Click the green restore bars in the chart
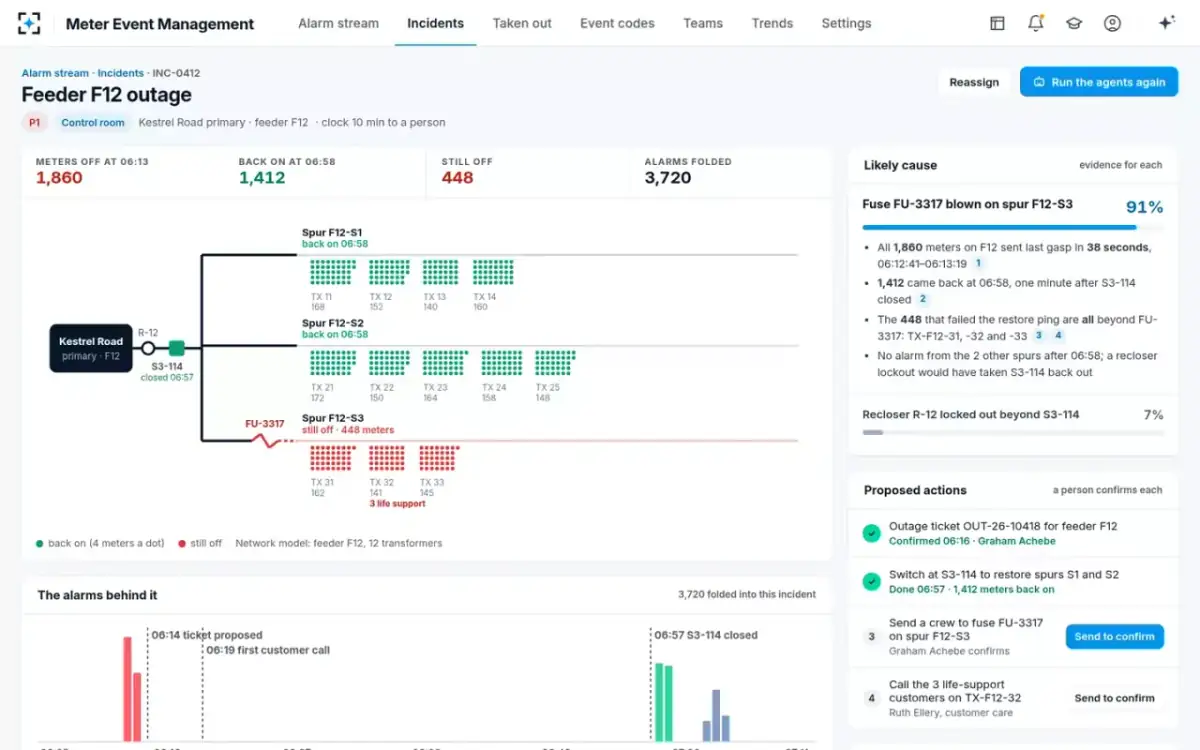The height and width of the screenshot is (750, 1200). [664, 702]
